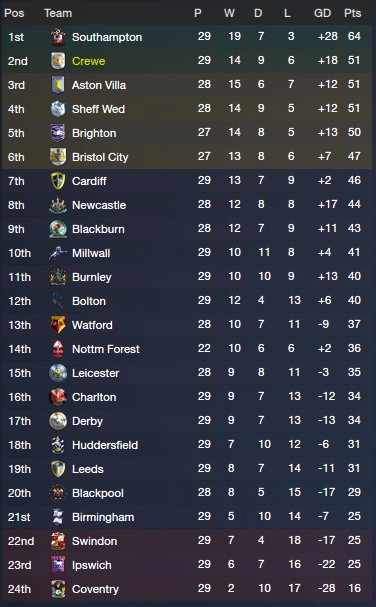Click the Watford club badge
This screenshot has width=376, height=607.
click(58, 325)
